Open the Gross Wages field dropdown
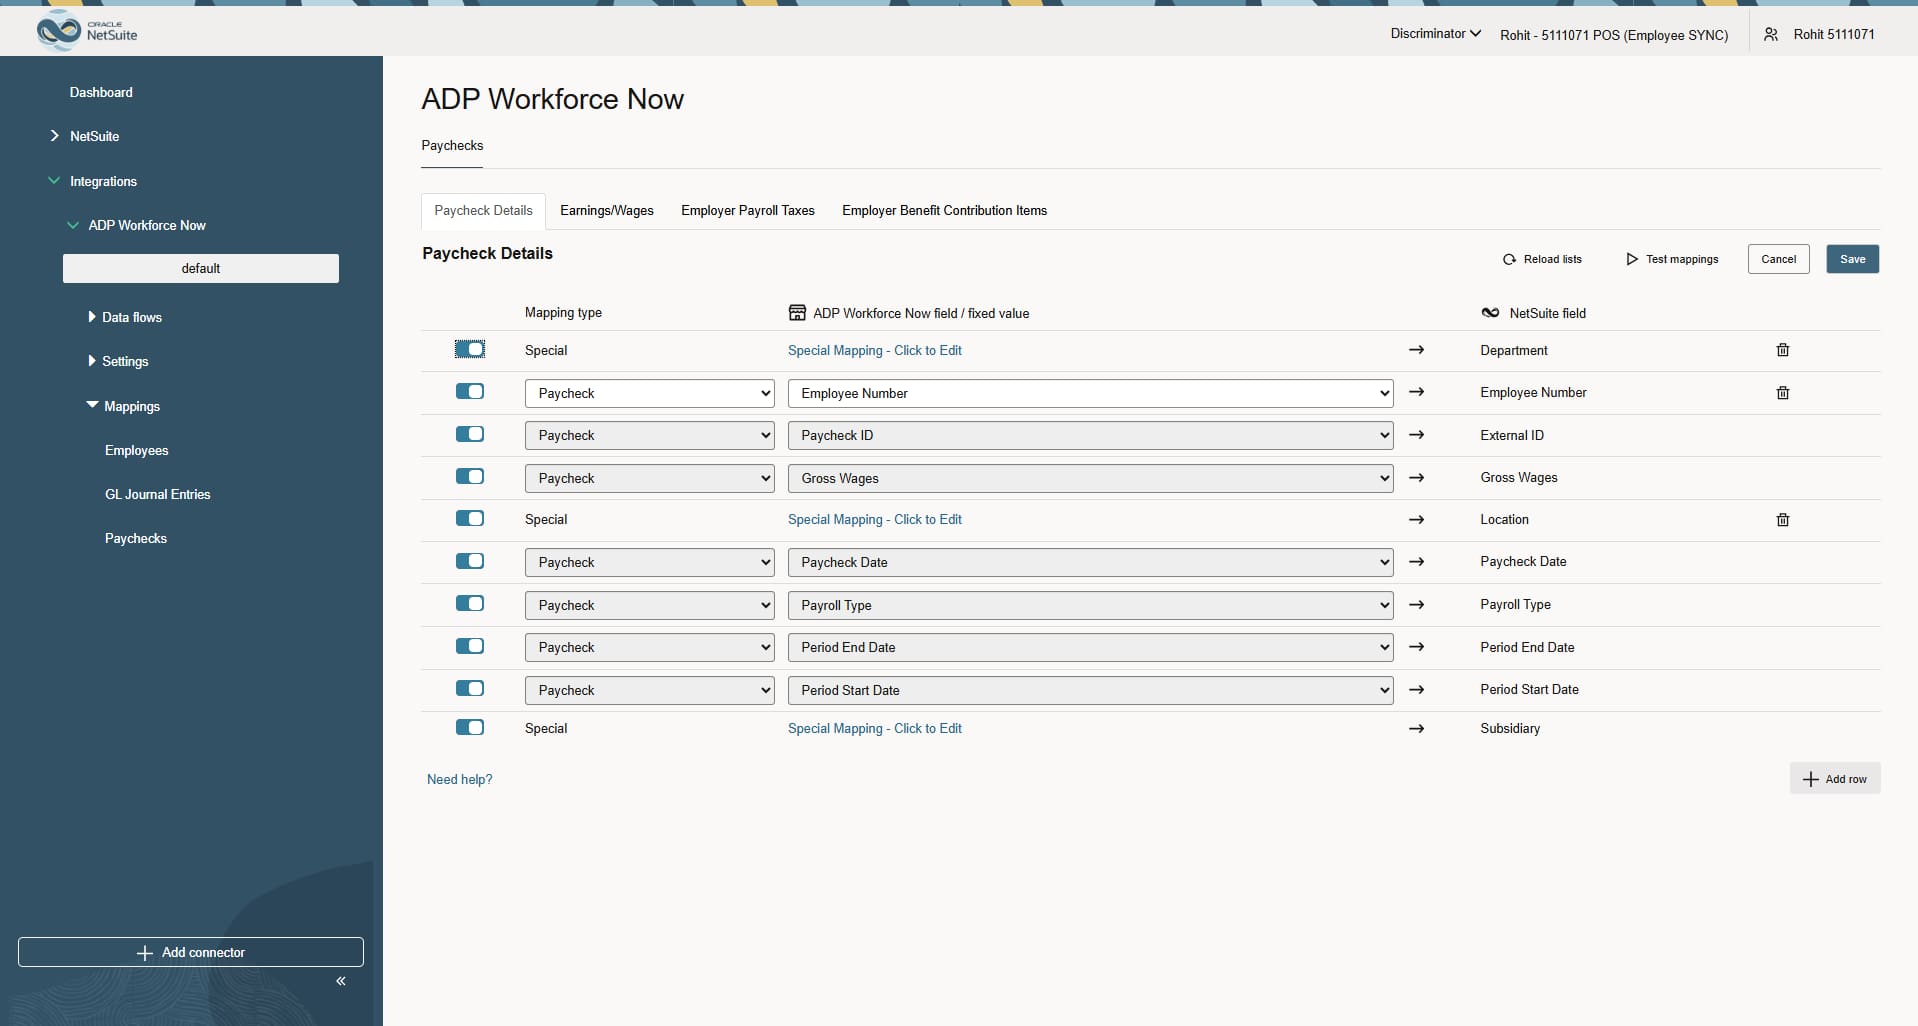 click(1091, 478)
